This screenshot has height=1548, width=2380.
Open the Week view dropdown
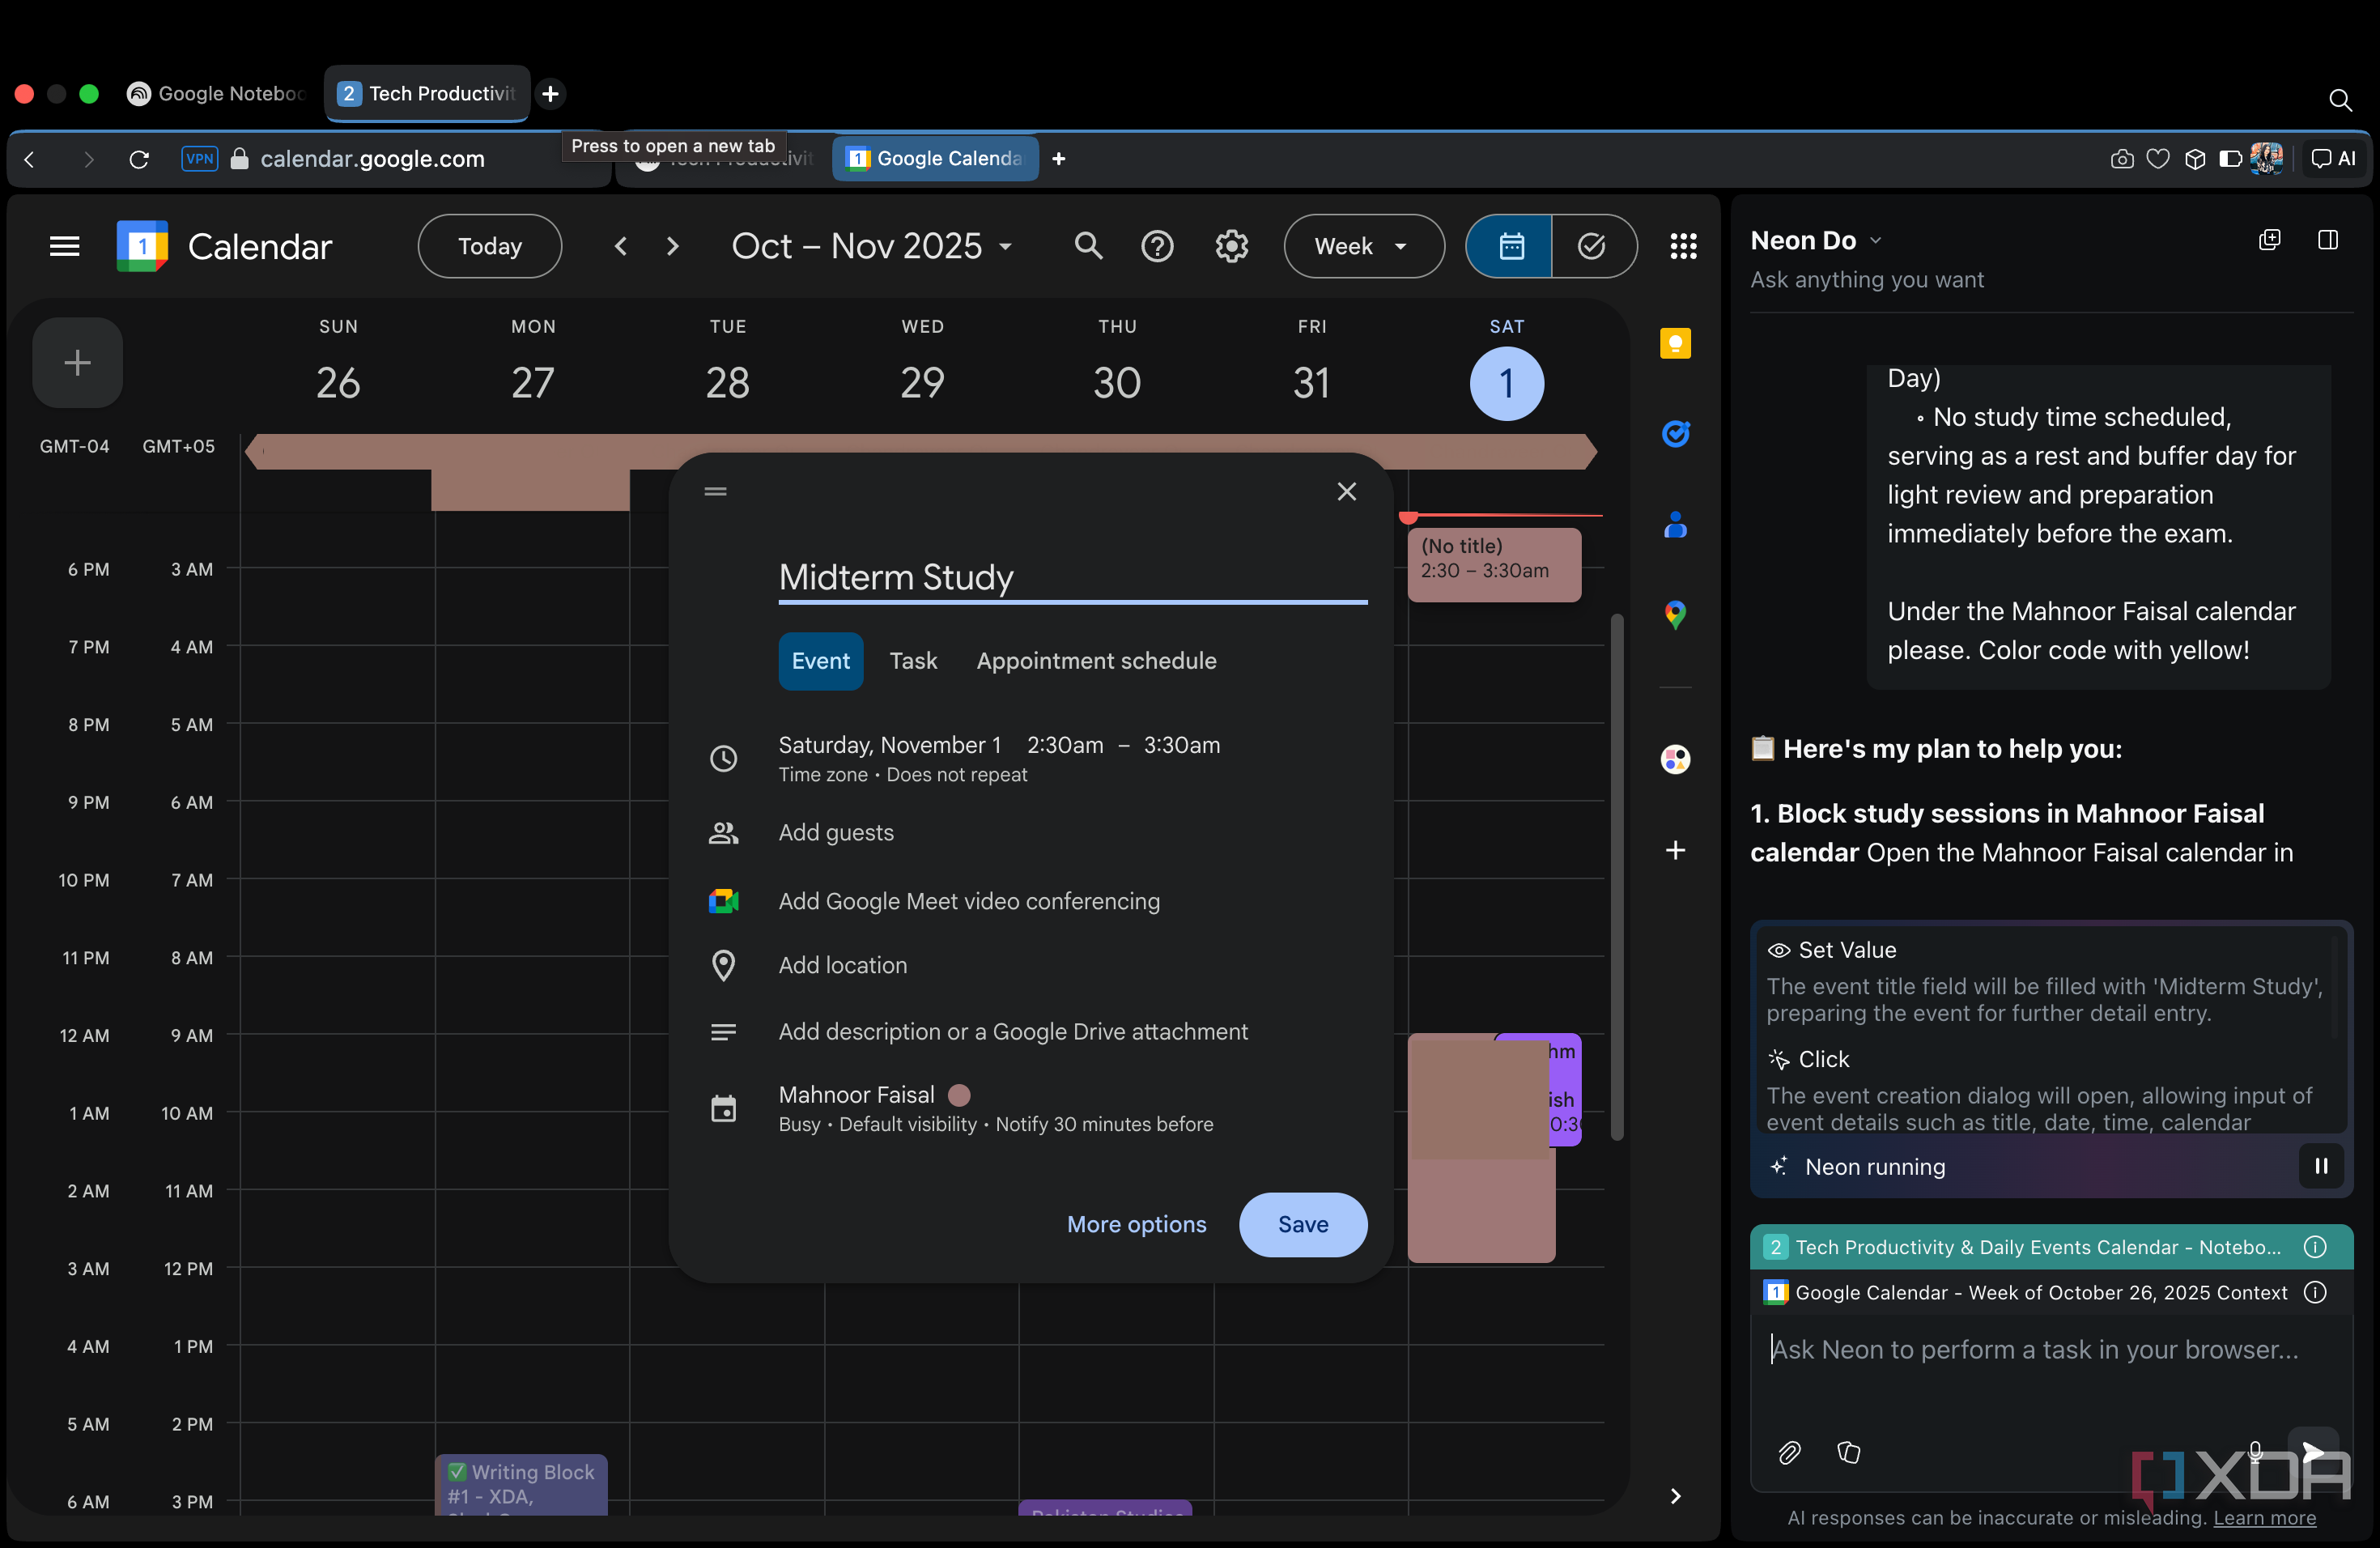(1363, 246)
